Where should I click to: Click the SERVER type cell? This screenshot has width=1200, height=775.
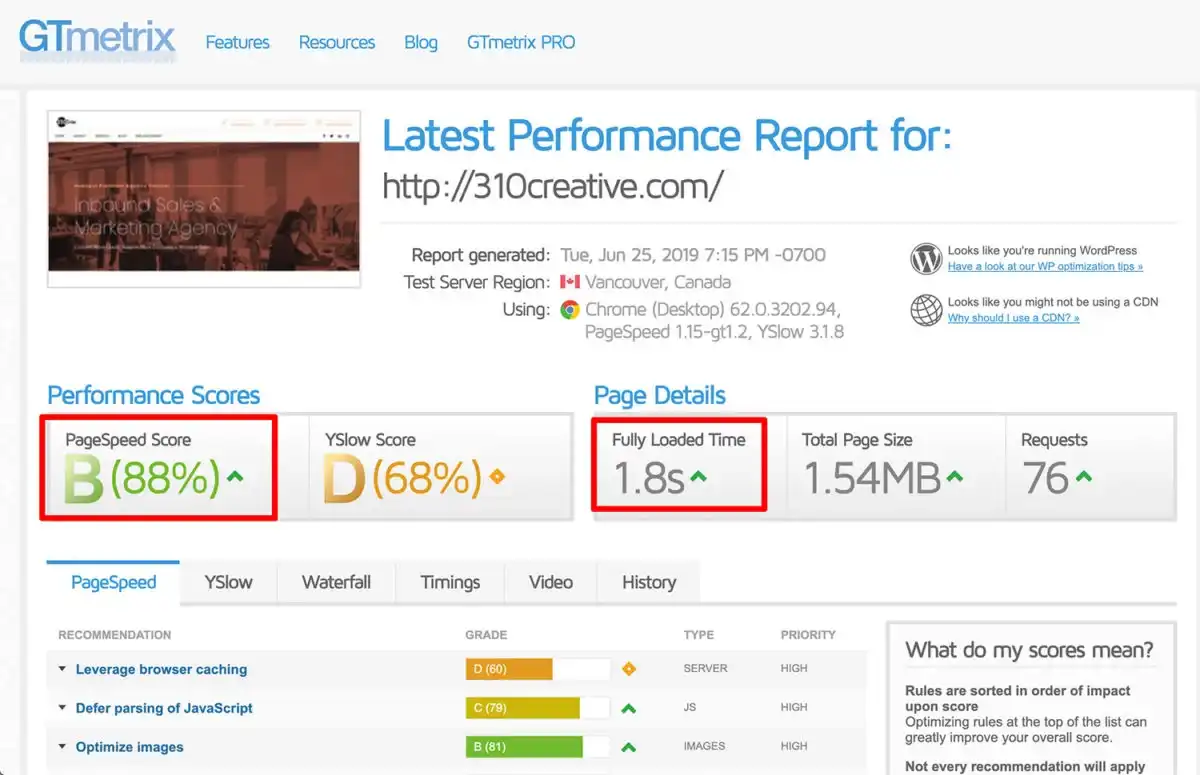click(x=705, y=668)
